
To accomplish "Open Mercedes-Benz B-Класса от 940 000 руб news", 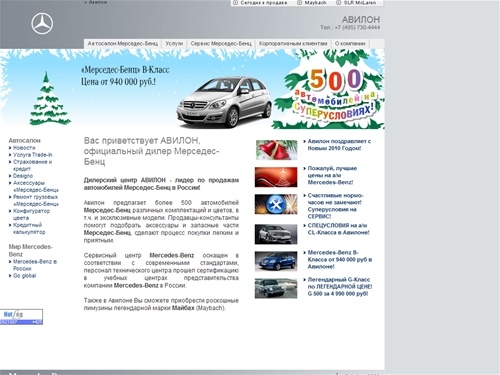I will (x=340, y=259).
